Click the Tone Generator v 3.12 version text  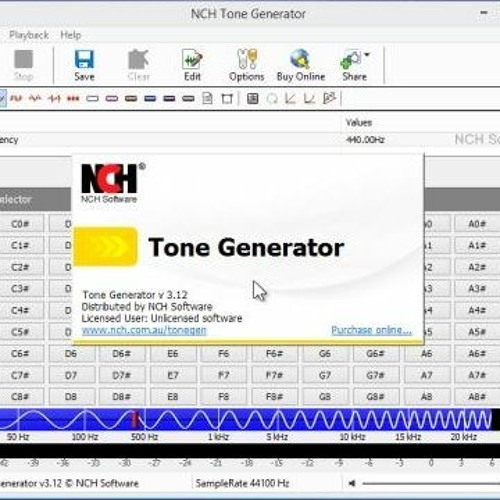[x=135, y=295]
